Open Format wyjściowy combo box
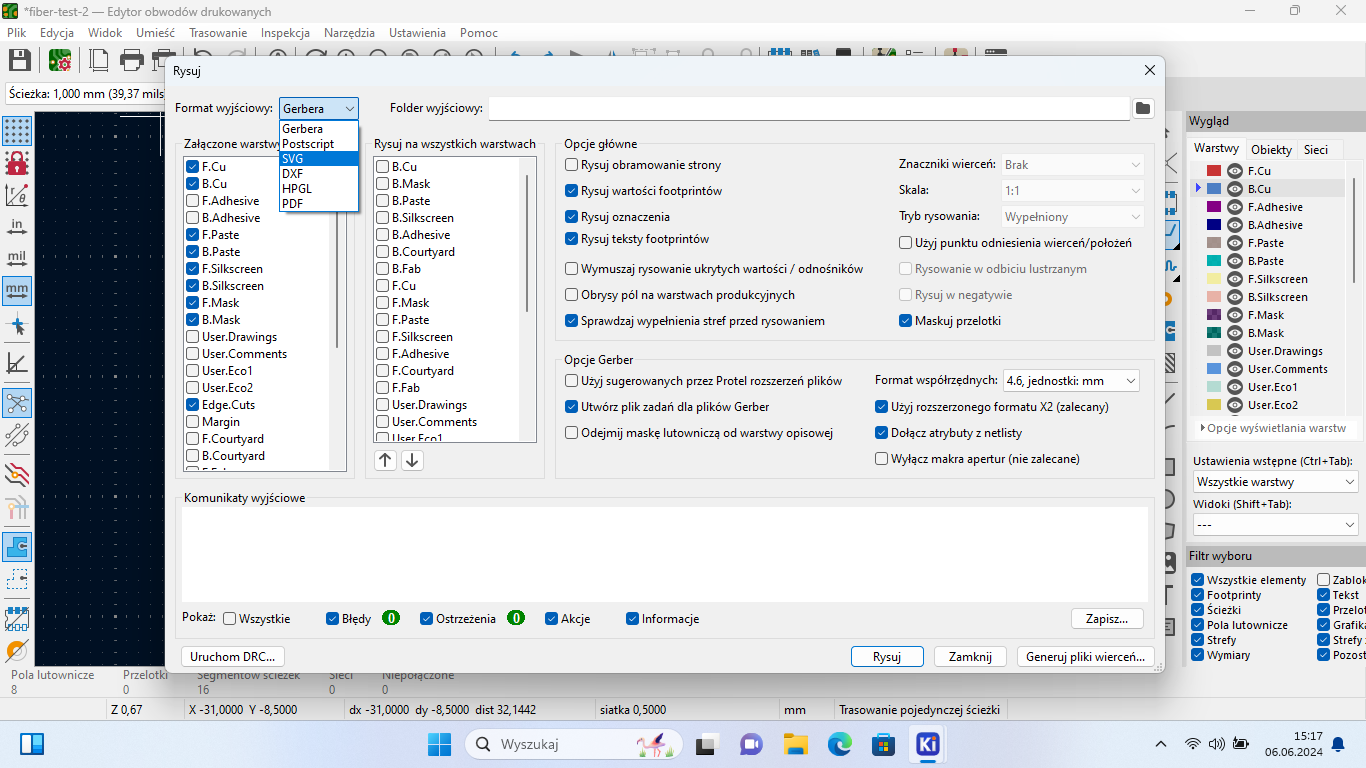This screenshot has width=1366, height=768. coord(319,108)
